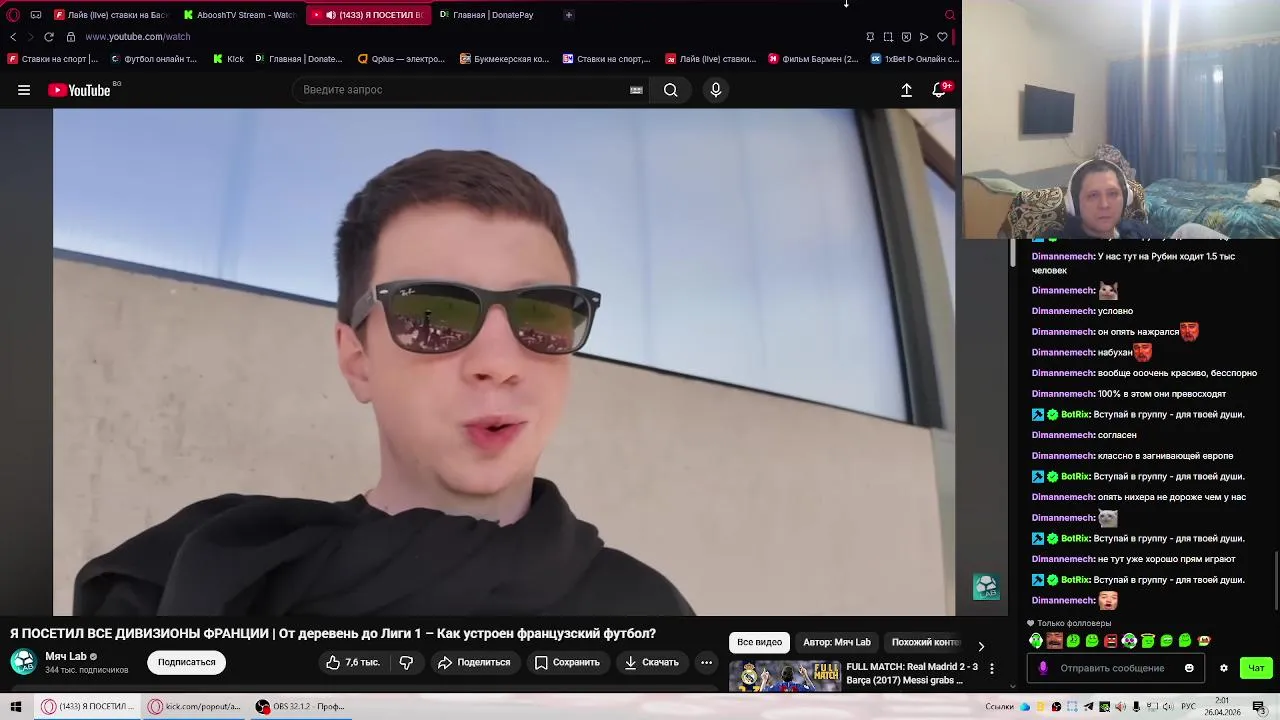
Task: Go to the YouTube home logo
Action: (x=79, y=90)
